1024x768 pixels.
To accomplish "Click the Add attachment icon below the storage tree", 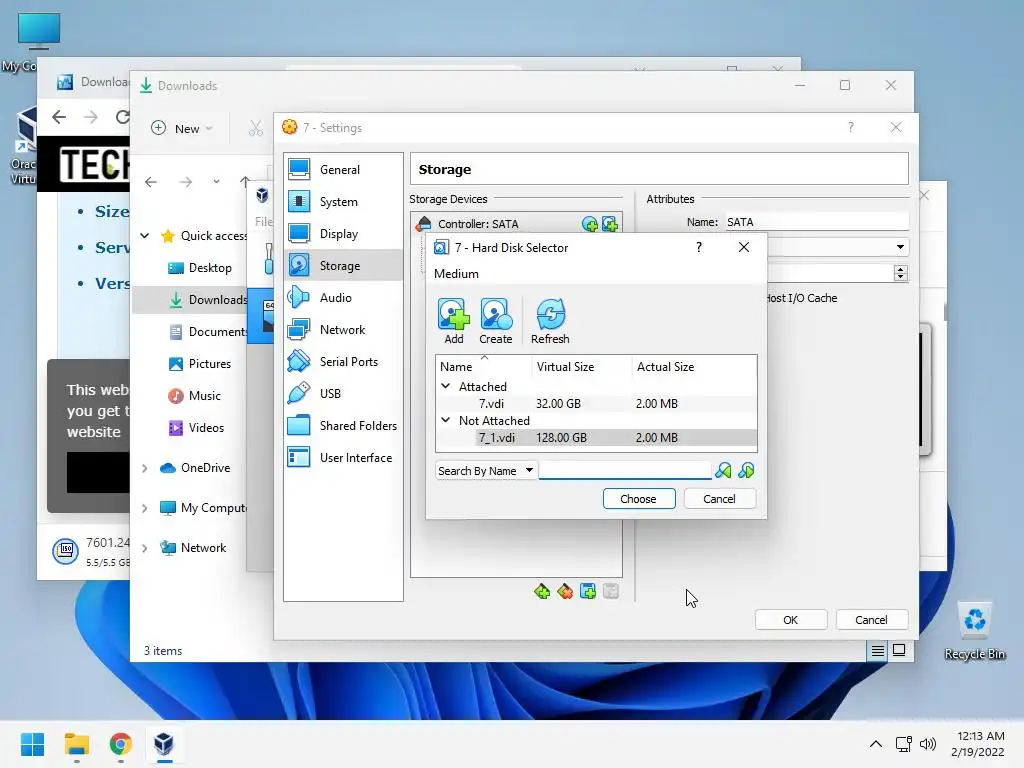I will [x=588, y=592].
